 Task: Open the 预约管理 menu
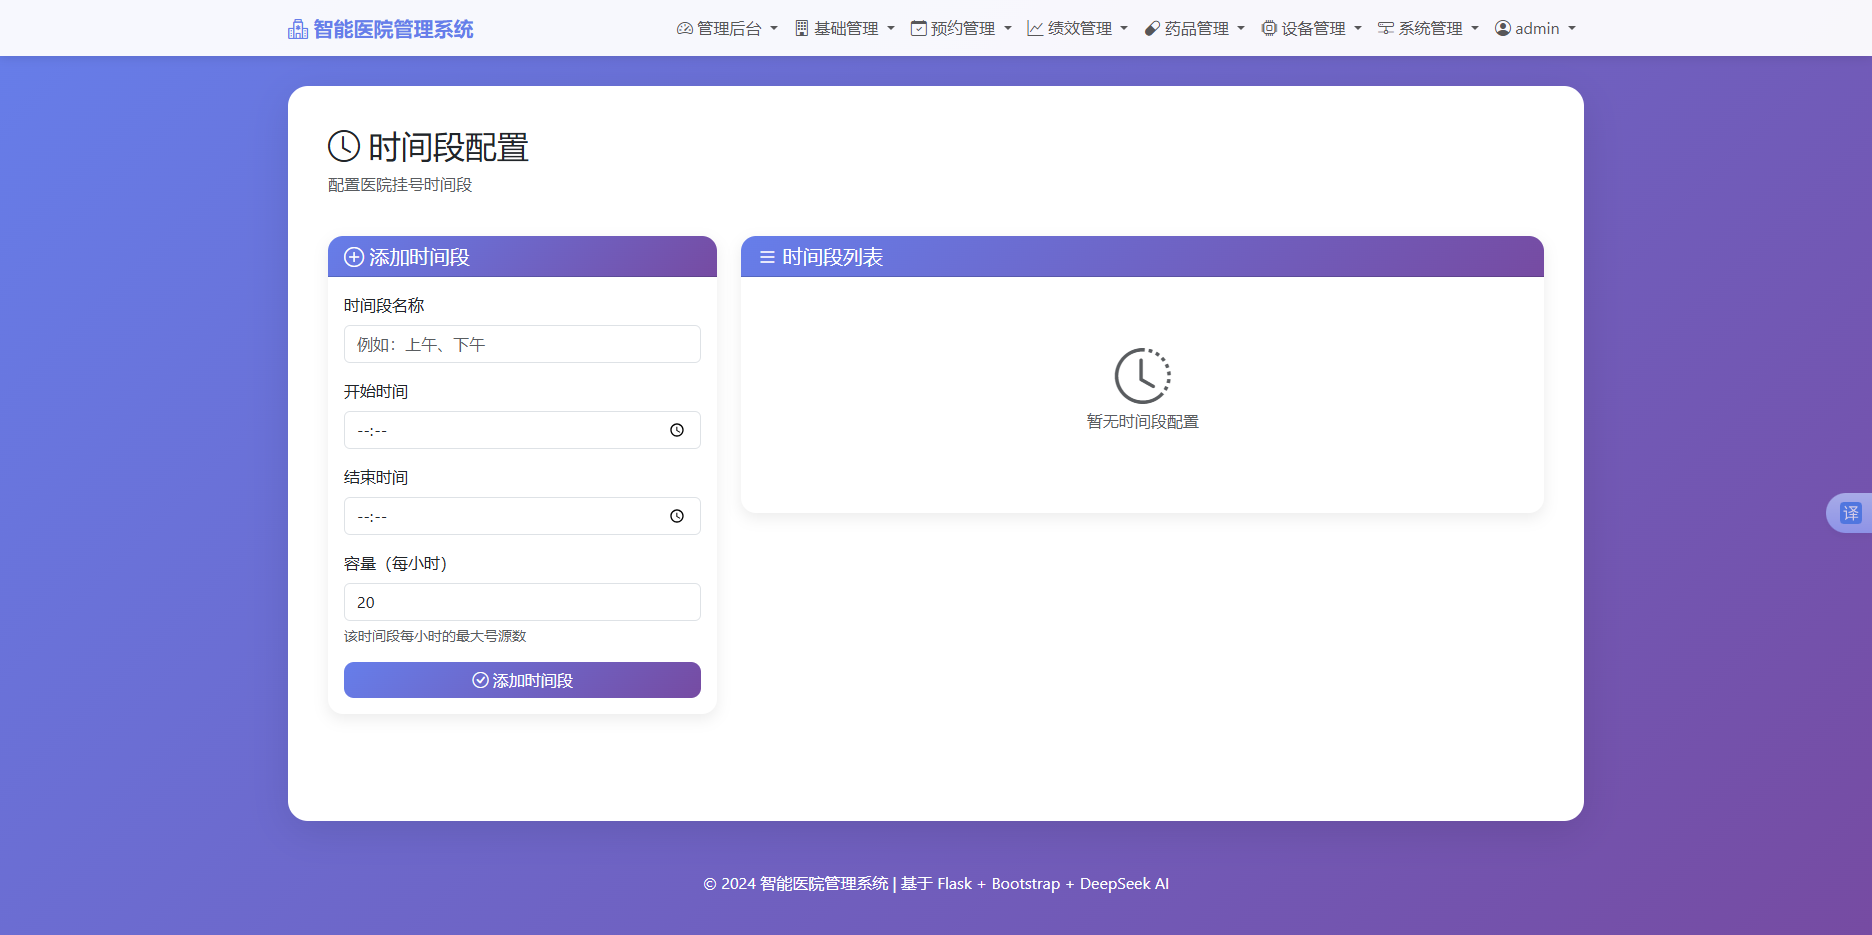961,28
